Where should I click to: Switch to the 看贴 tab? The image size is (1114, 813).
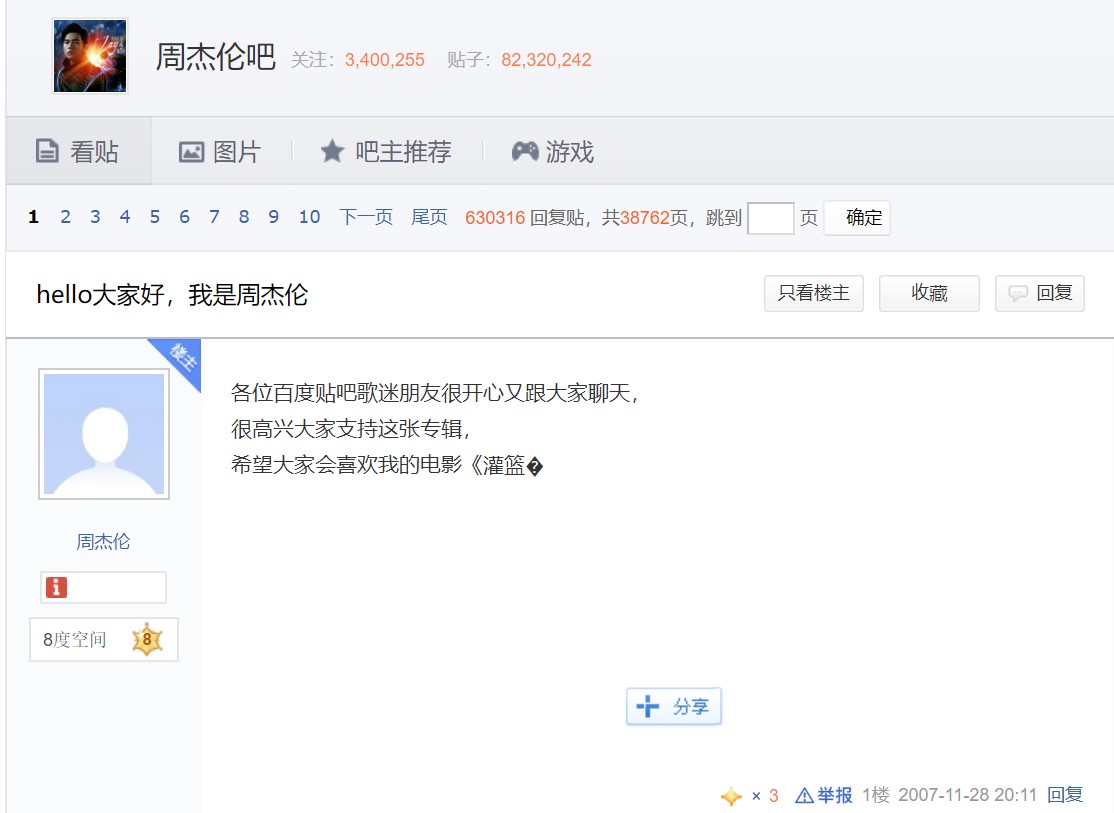pos(78,151)
